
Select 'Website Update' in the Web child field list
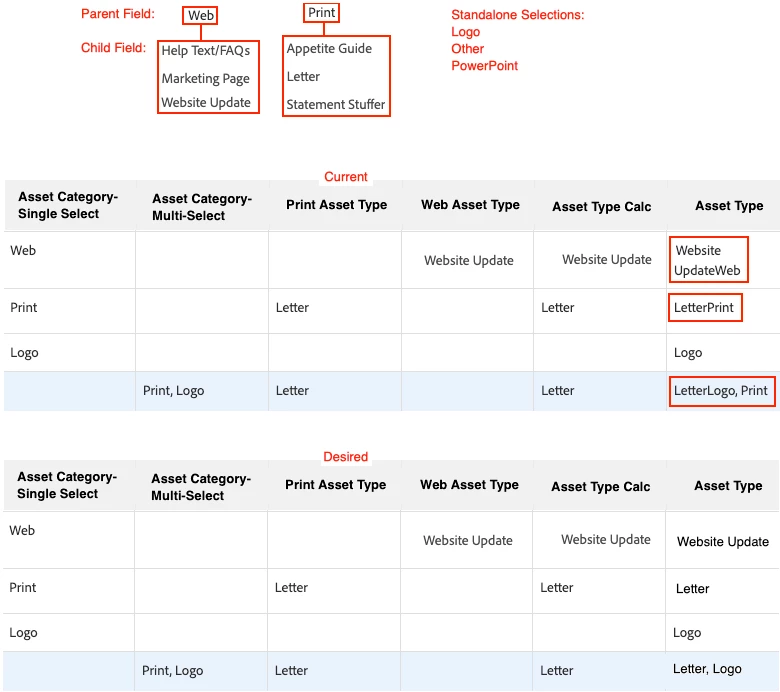point(206,102)
